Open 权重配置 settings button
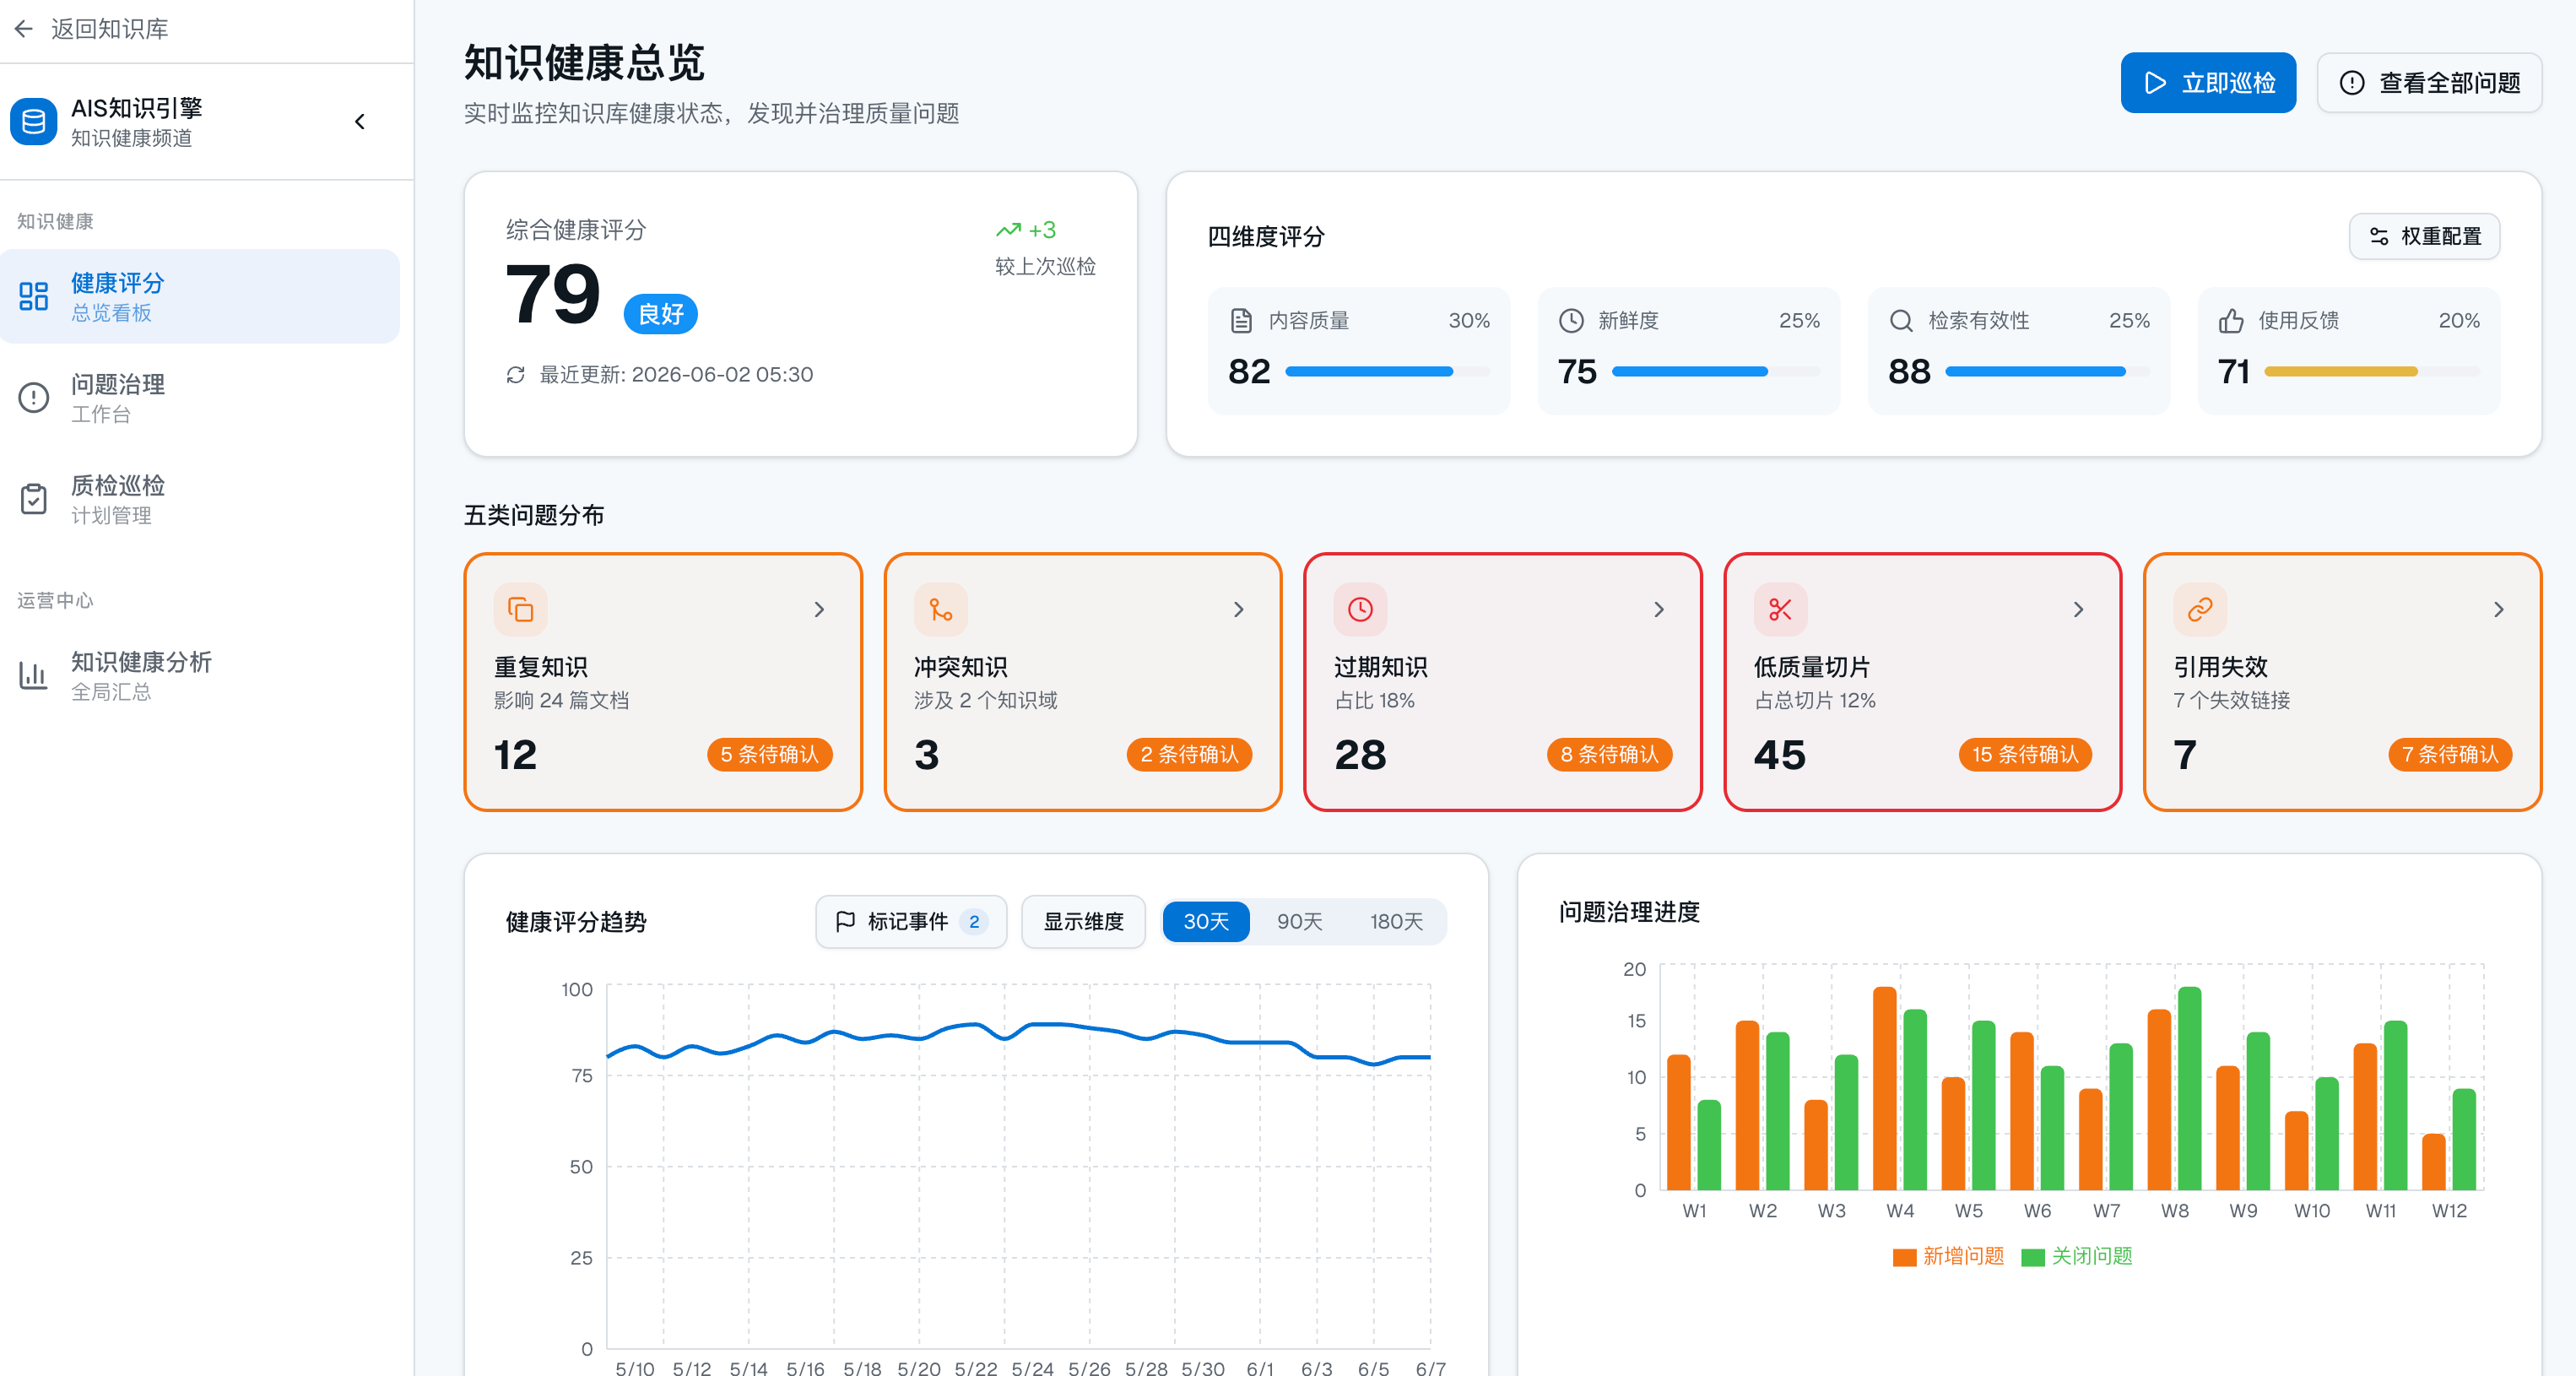This screenshot has width=2576, height=1376. (x=2424, y=237)
